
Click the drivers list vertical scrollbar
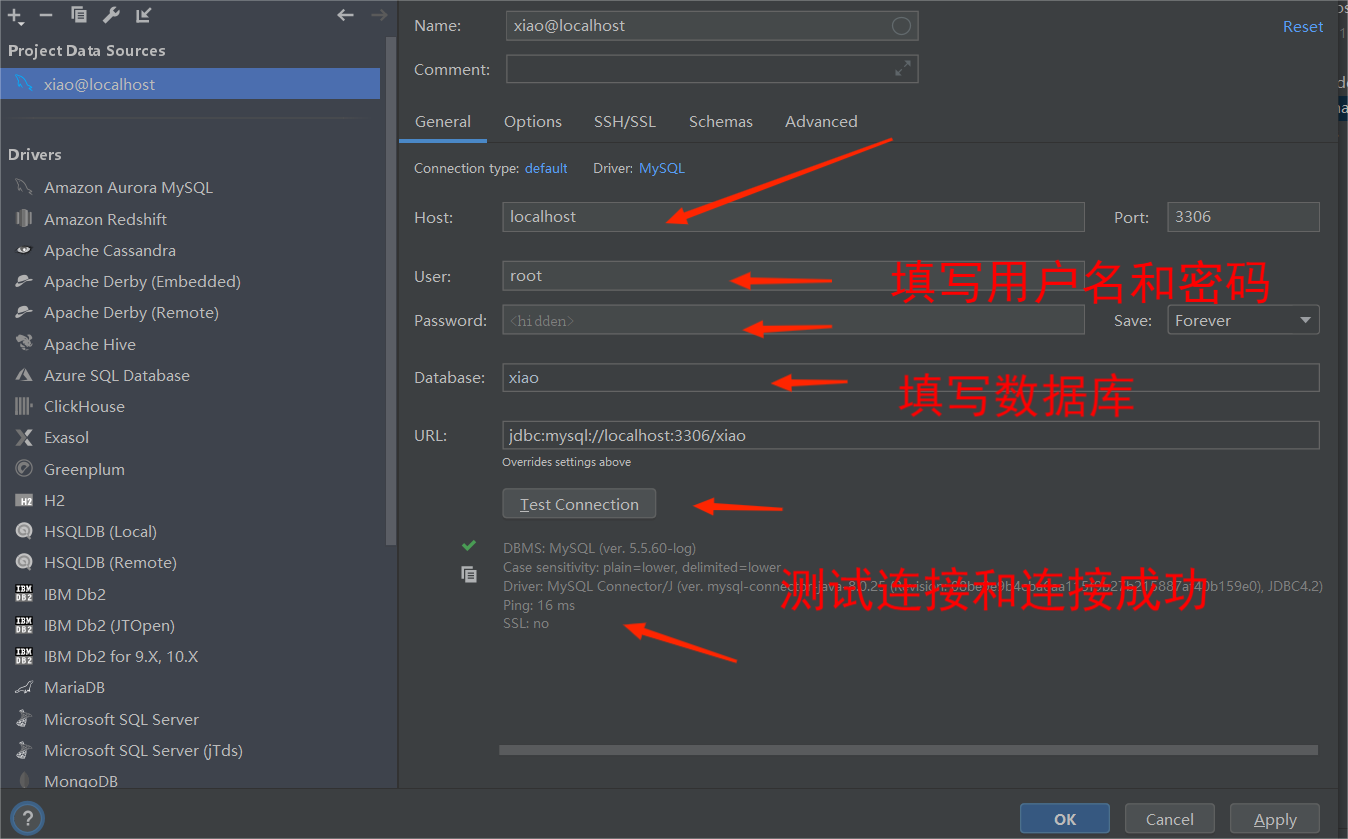[391, 290]
